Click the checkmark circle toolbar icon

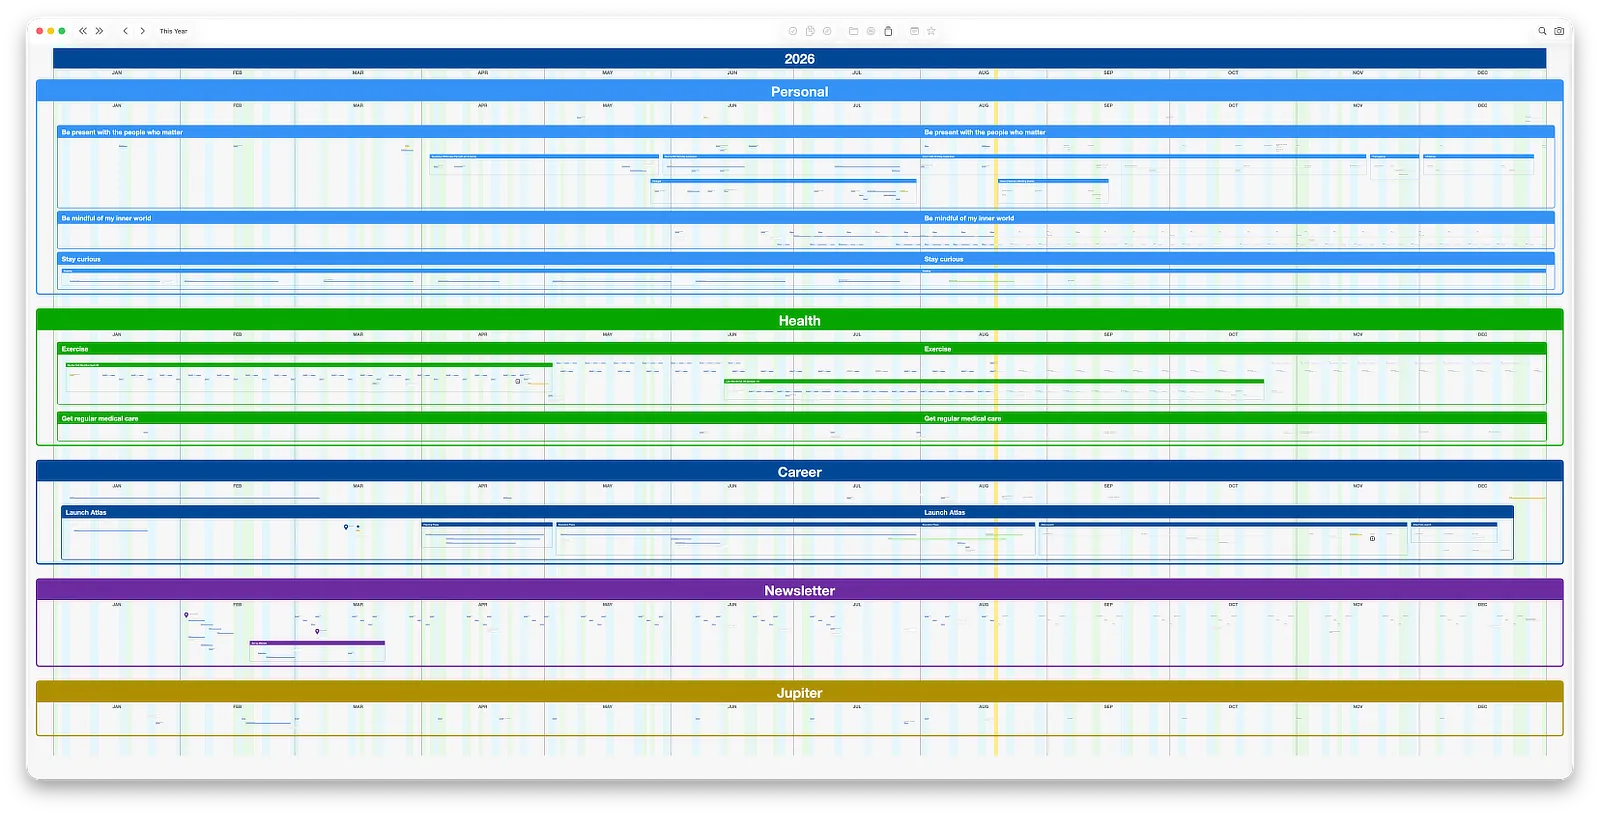tap(793, 31)
